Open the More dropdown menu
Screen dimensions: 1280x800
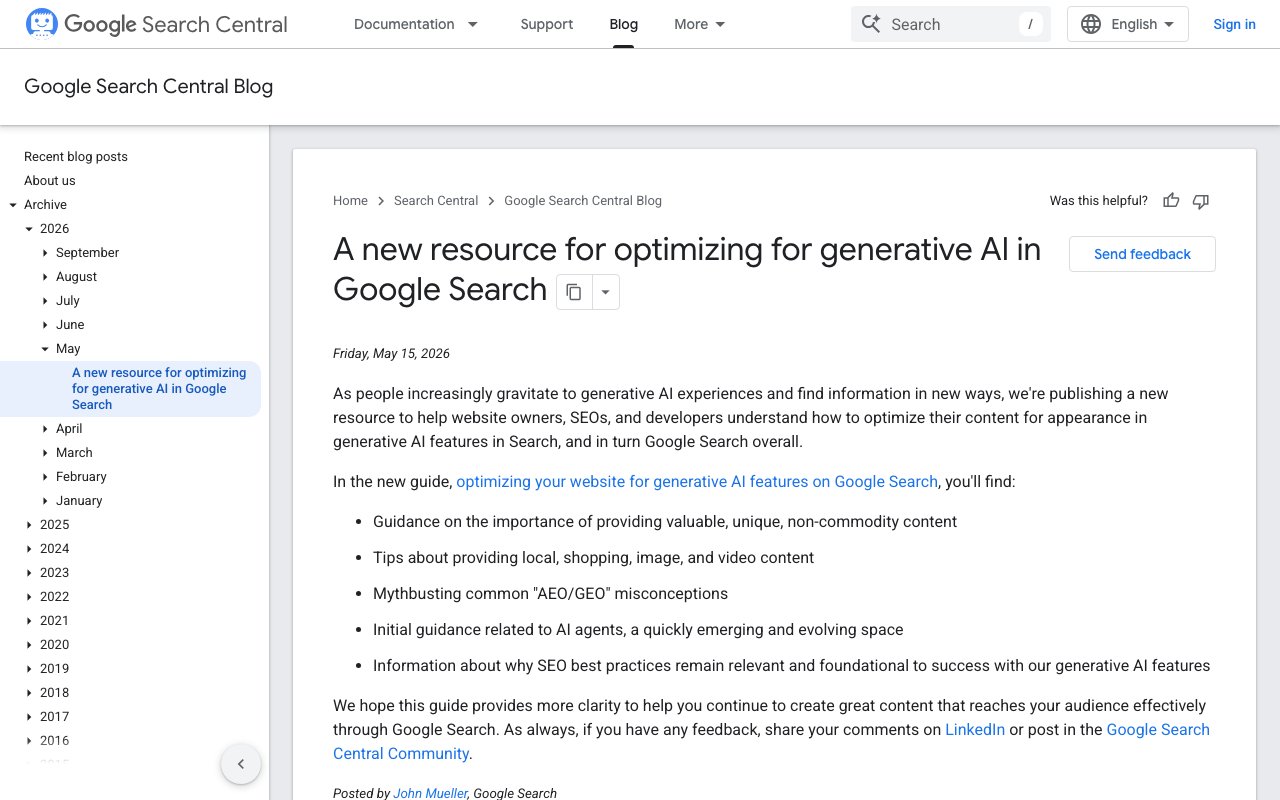point(700,24)
